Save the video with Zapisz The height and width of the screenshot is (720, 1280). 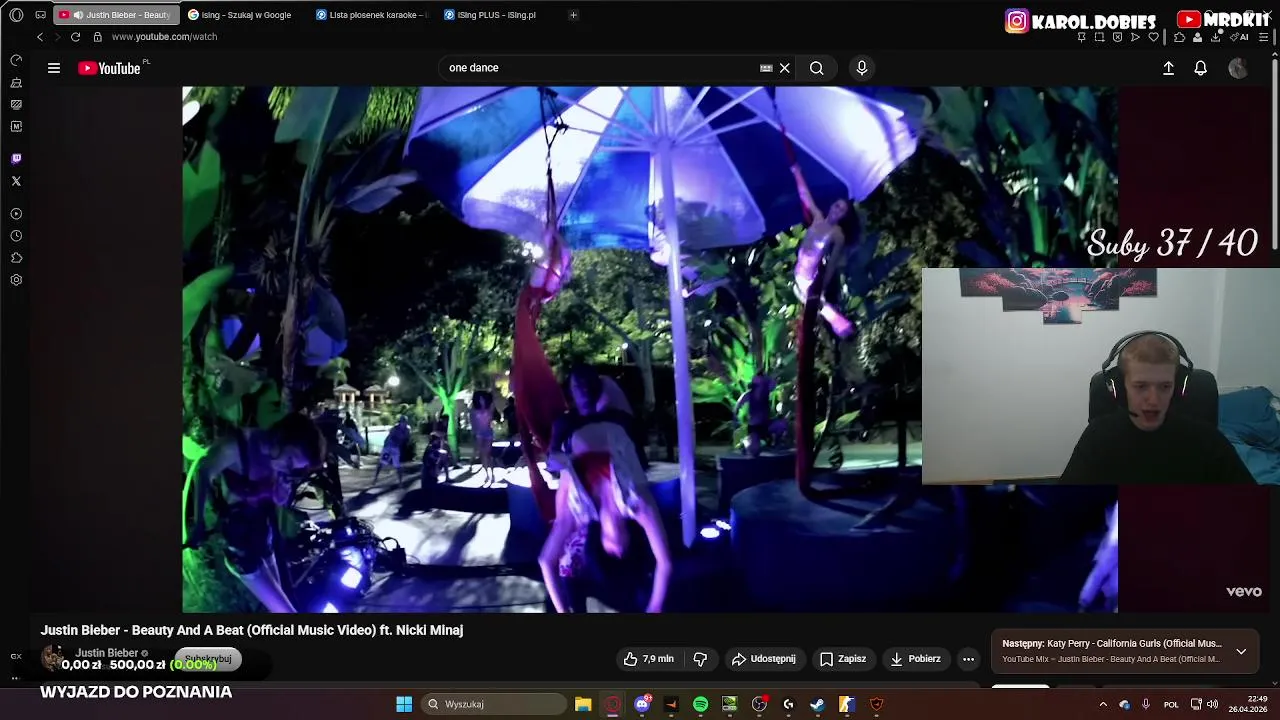click(x=843, y=659)
